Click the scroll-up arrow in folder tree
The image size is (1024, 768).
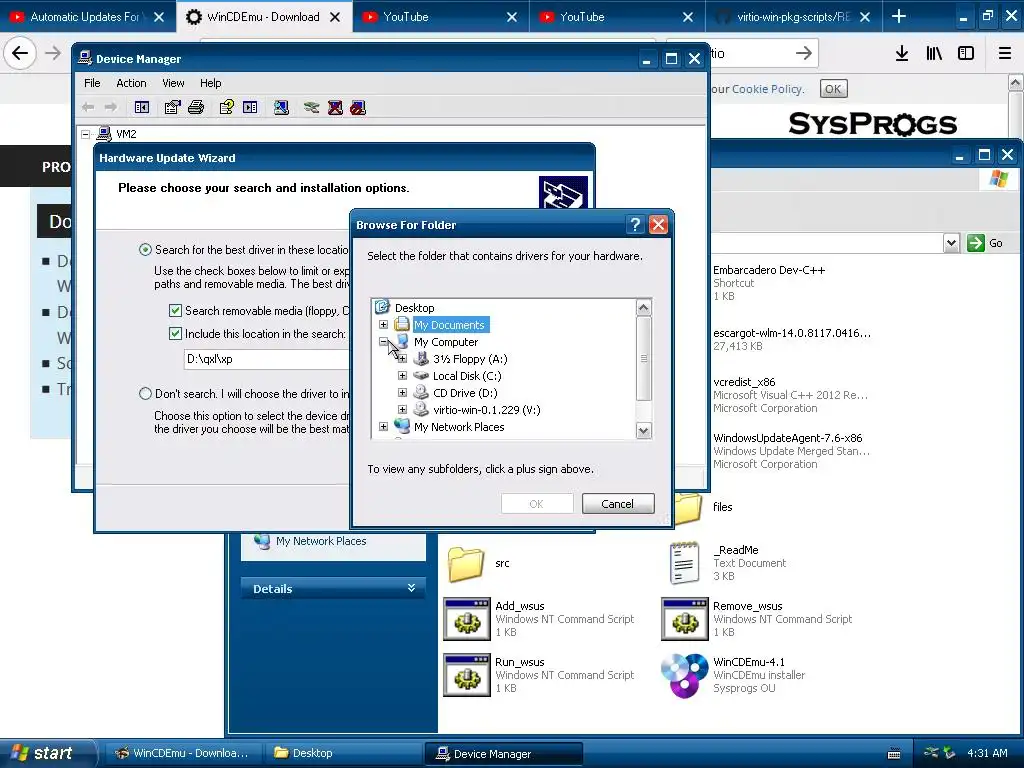(644, 307)
